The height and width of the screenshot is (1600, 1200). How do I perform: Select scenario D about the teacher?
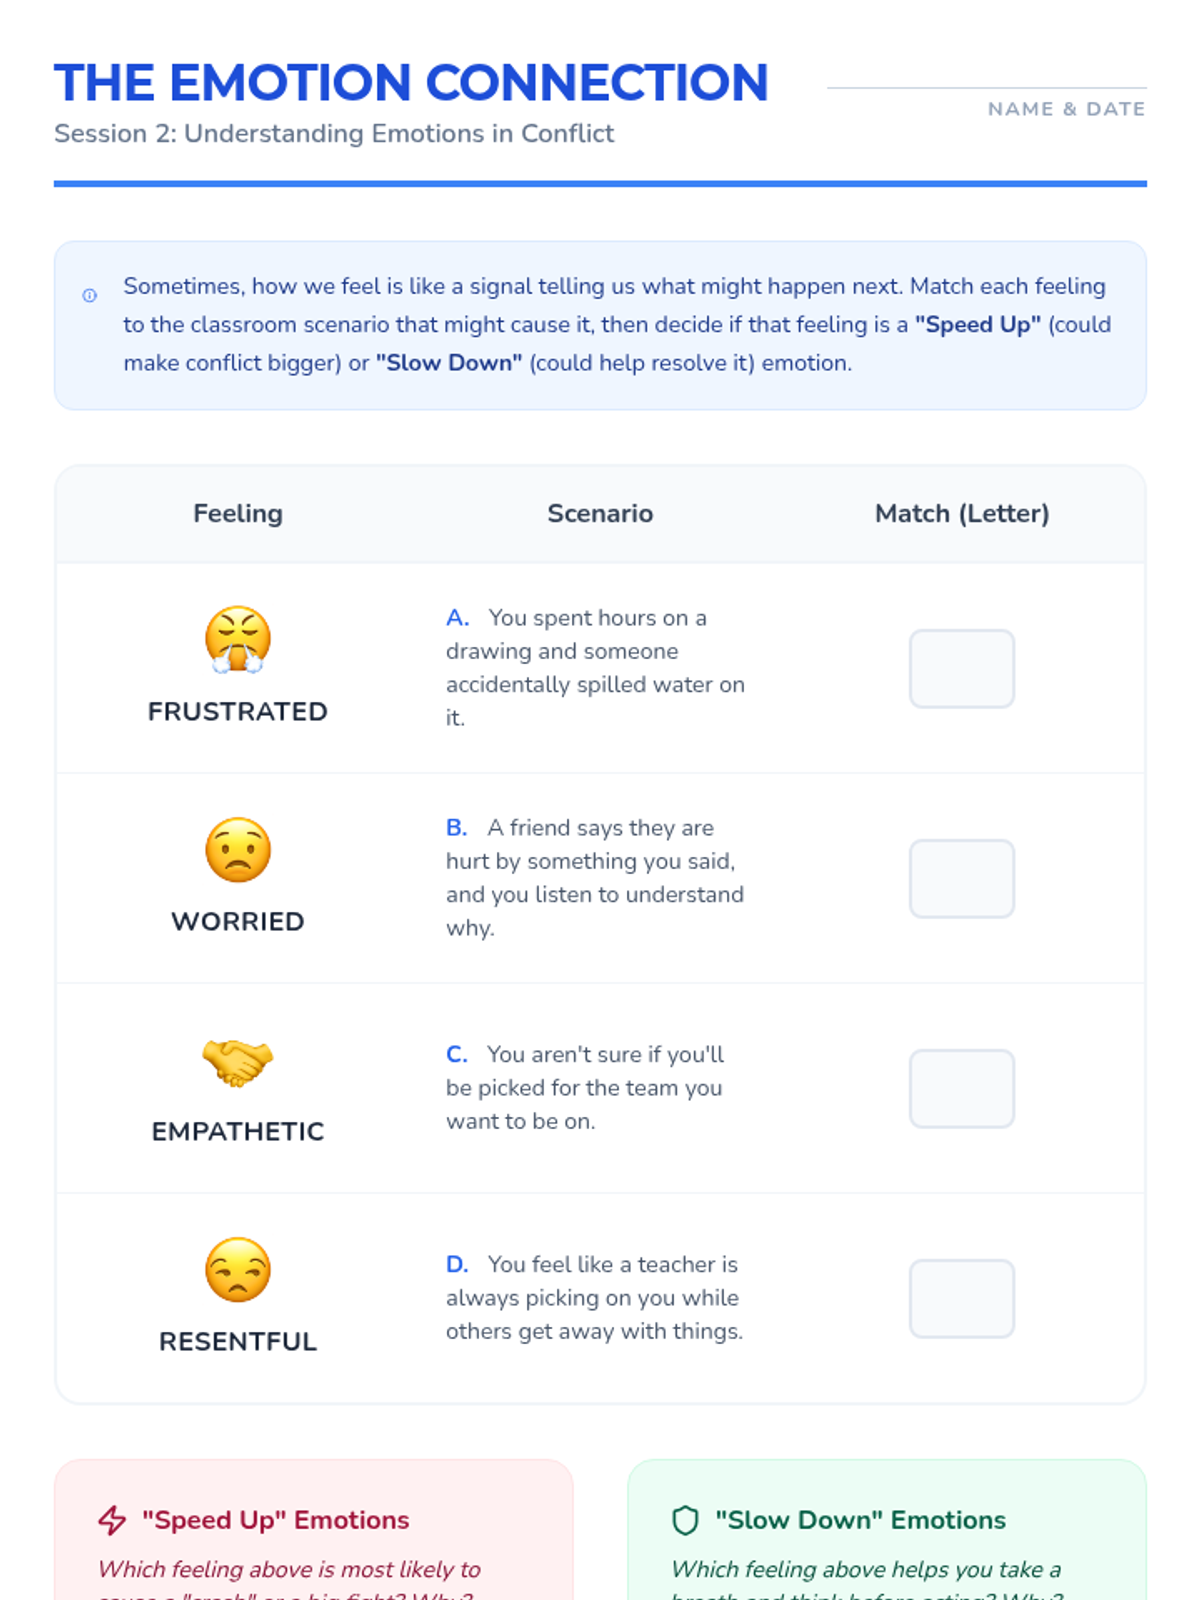pyautogui.click(x=595, y=1297)
